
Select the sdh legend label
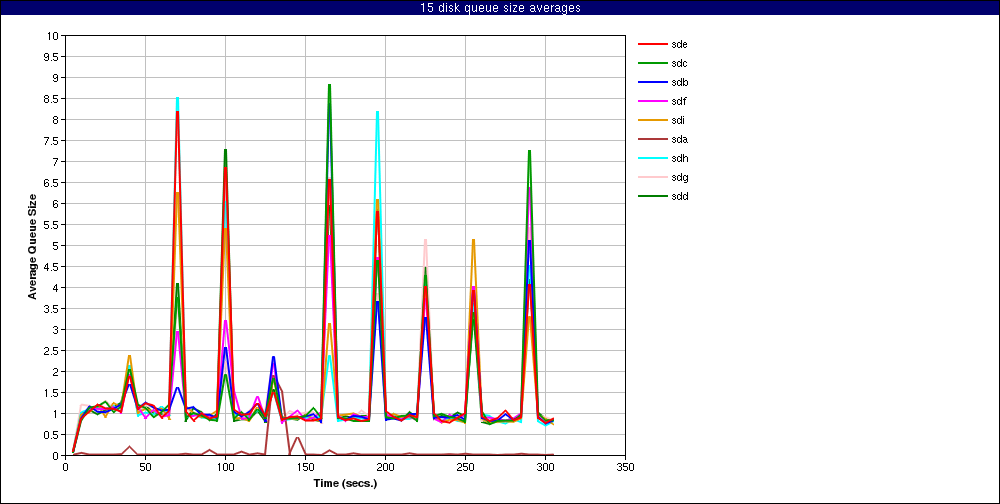pyautogui.click(x=679, y=158)
